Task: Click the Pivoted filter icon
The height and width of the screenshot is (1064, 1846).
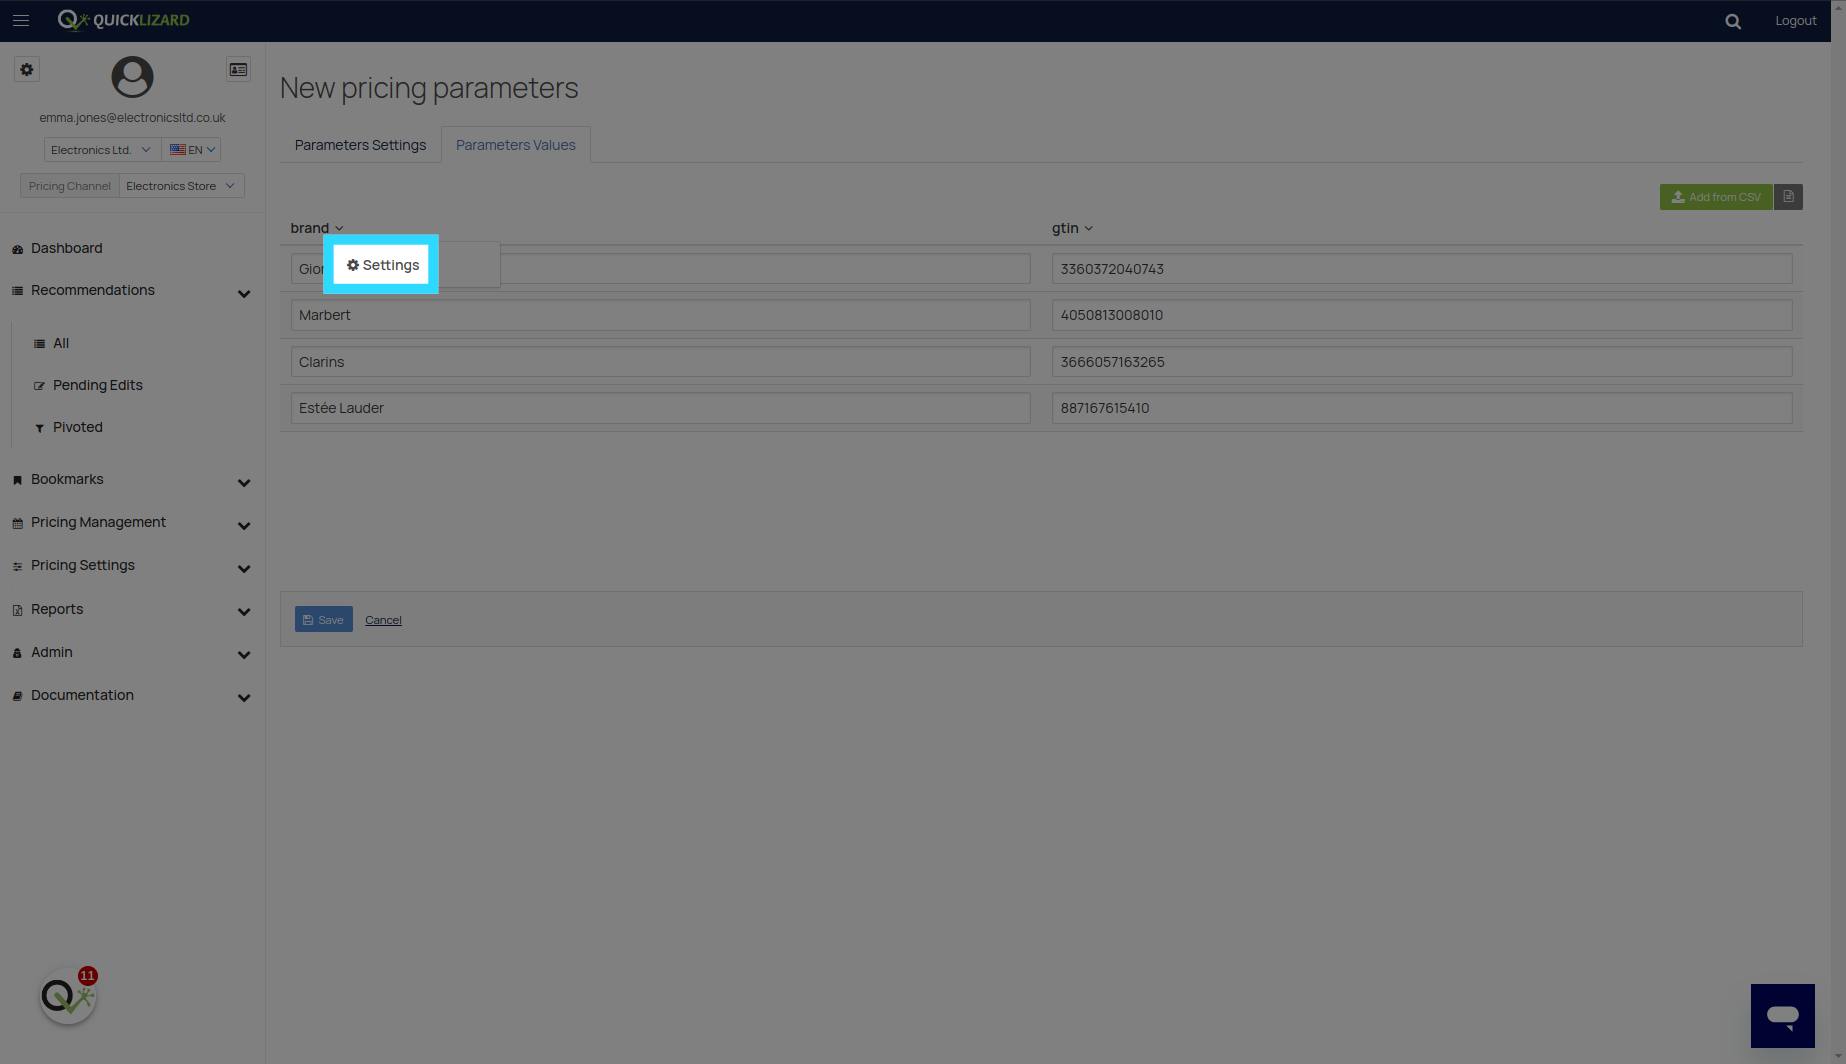Action: [39, 428]
